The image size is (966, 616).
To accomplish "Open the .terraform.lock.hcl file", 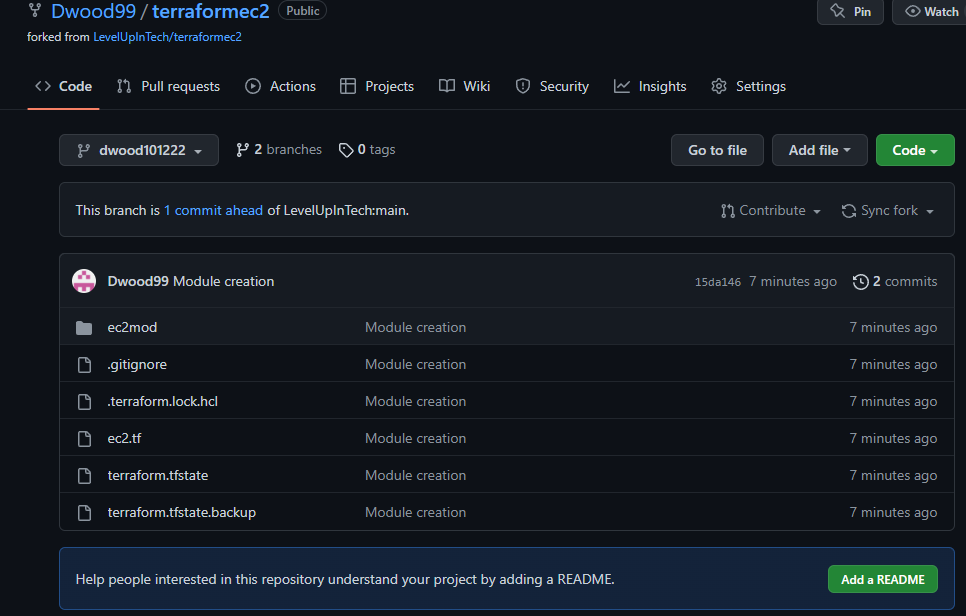I will (163, 402).
